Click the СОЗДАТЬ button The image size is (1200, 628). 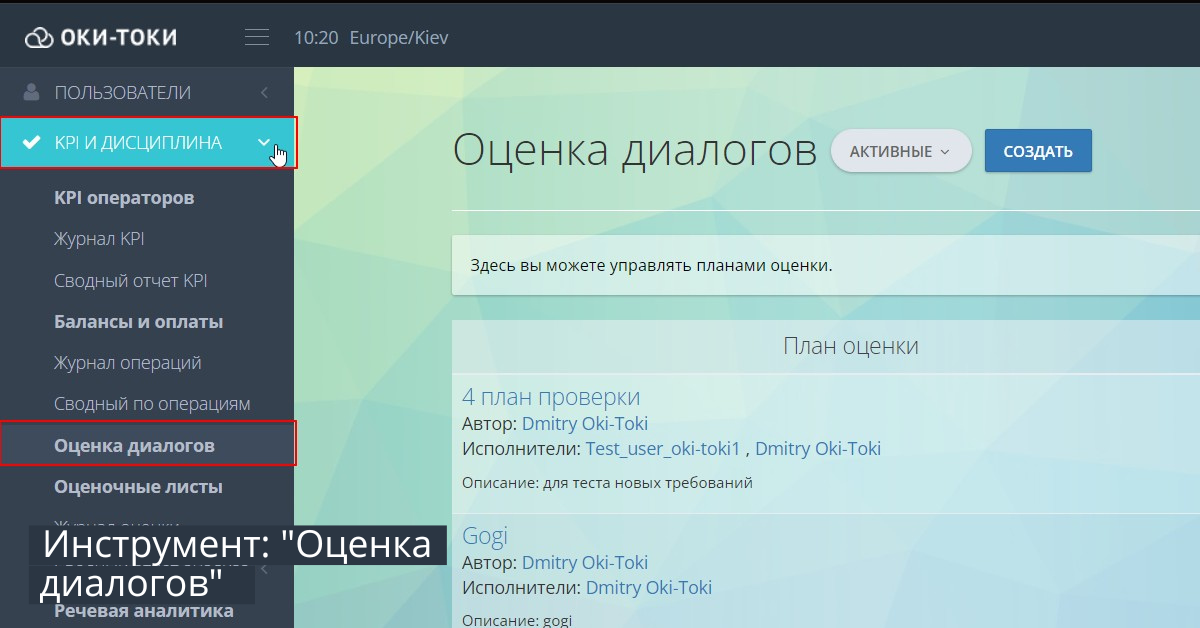pos(1038,152)
